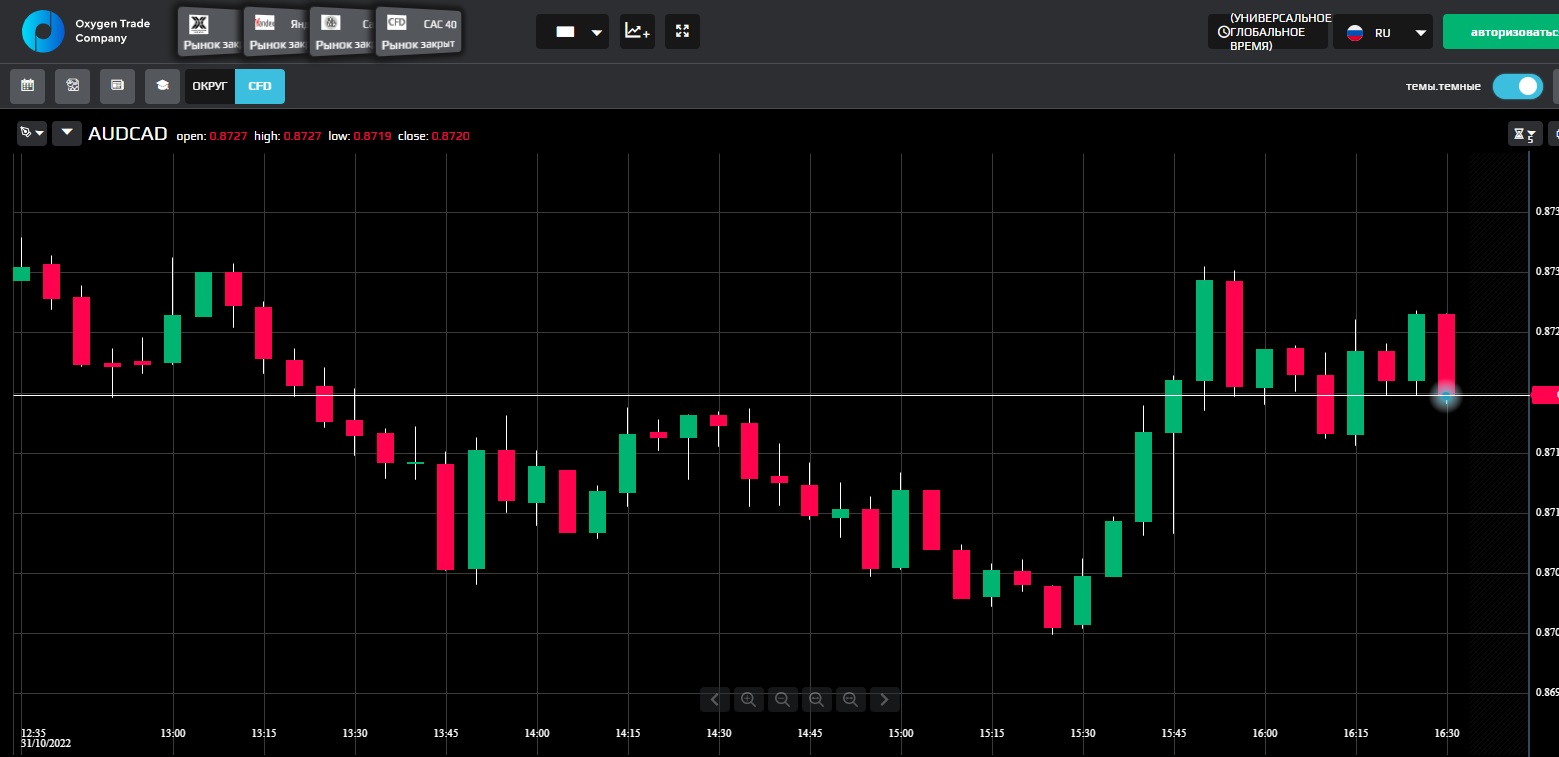Click the open value 0.8727

pos(228,136)
